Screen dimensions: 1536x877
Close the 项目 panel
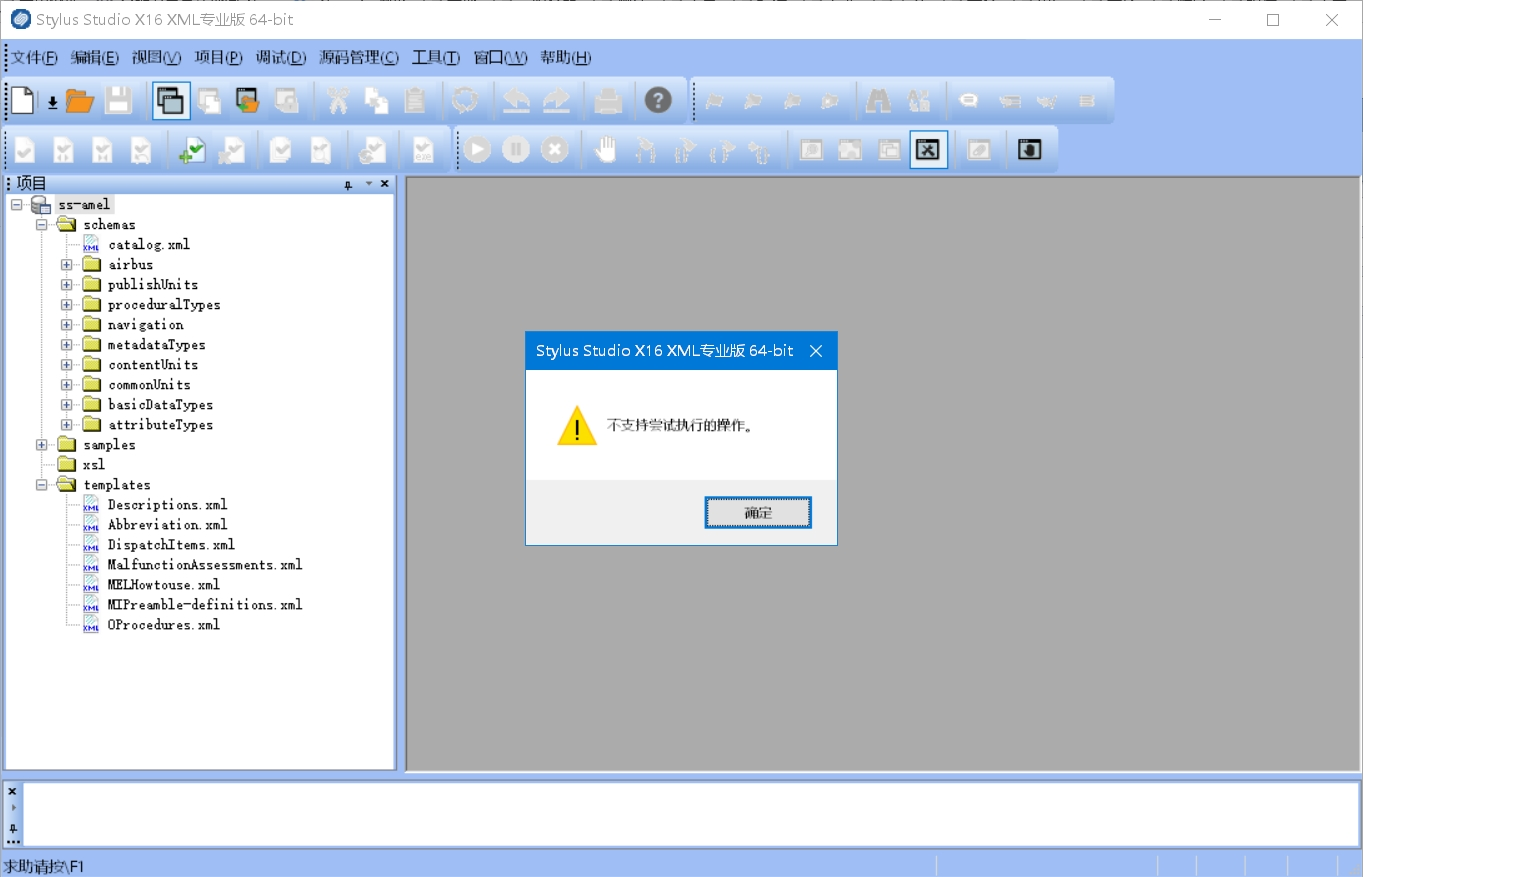[385, 183]
